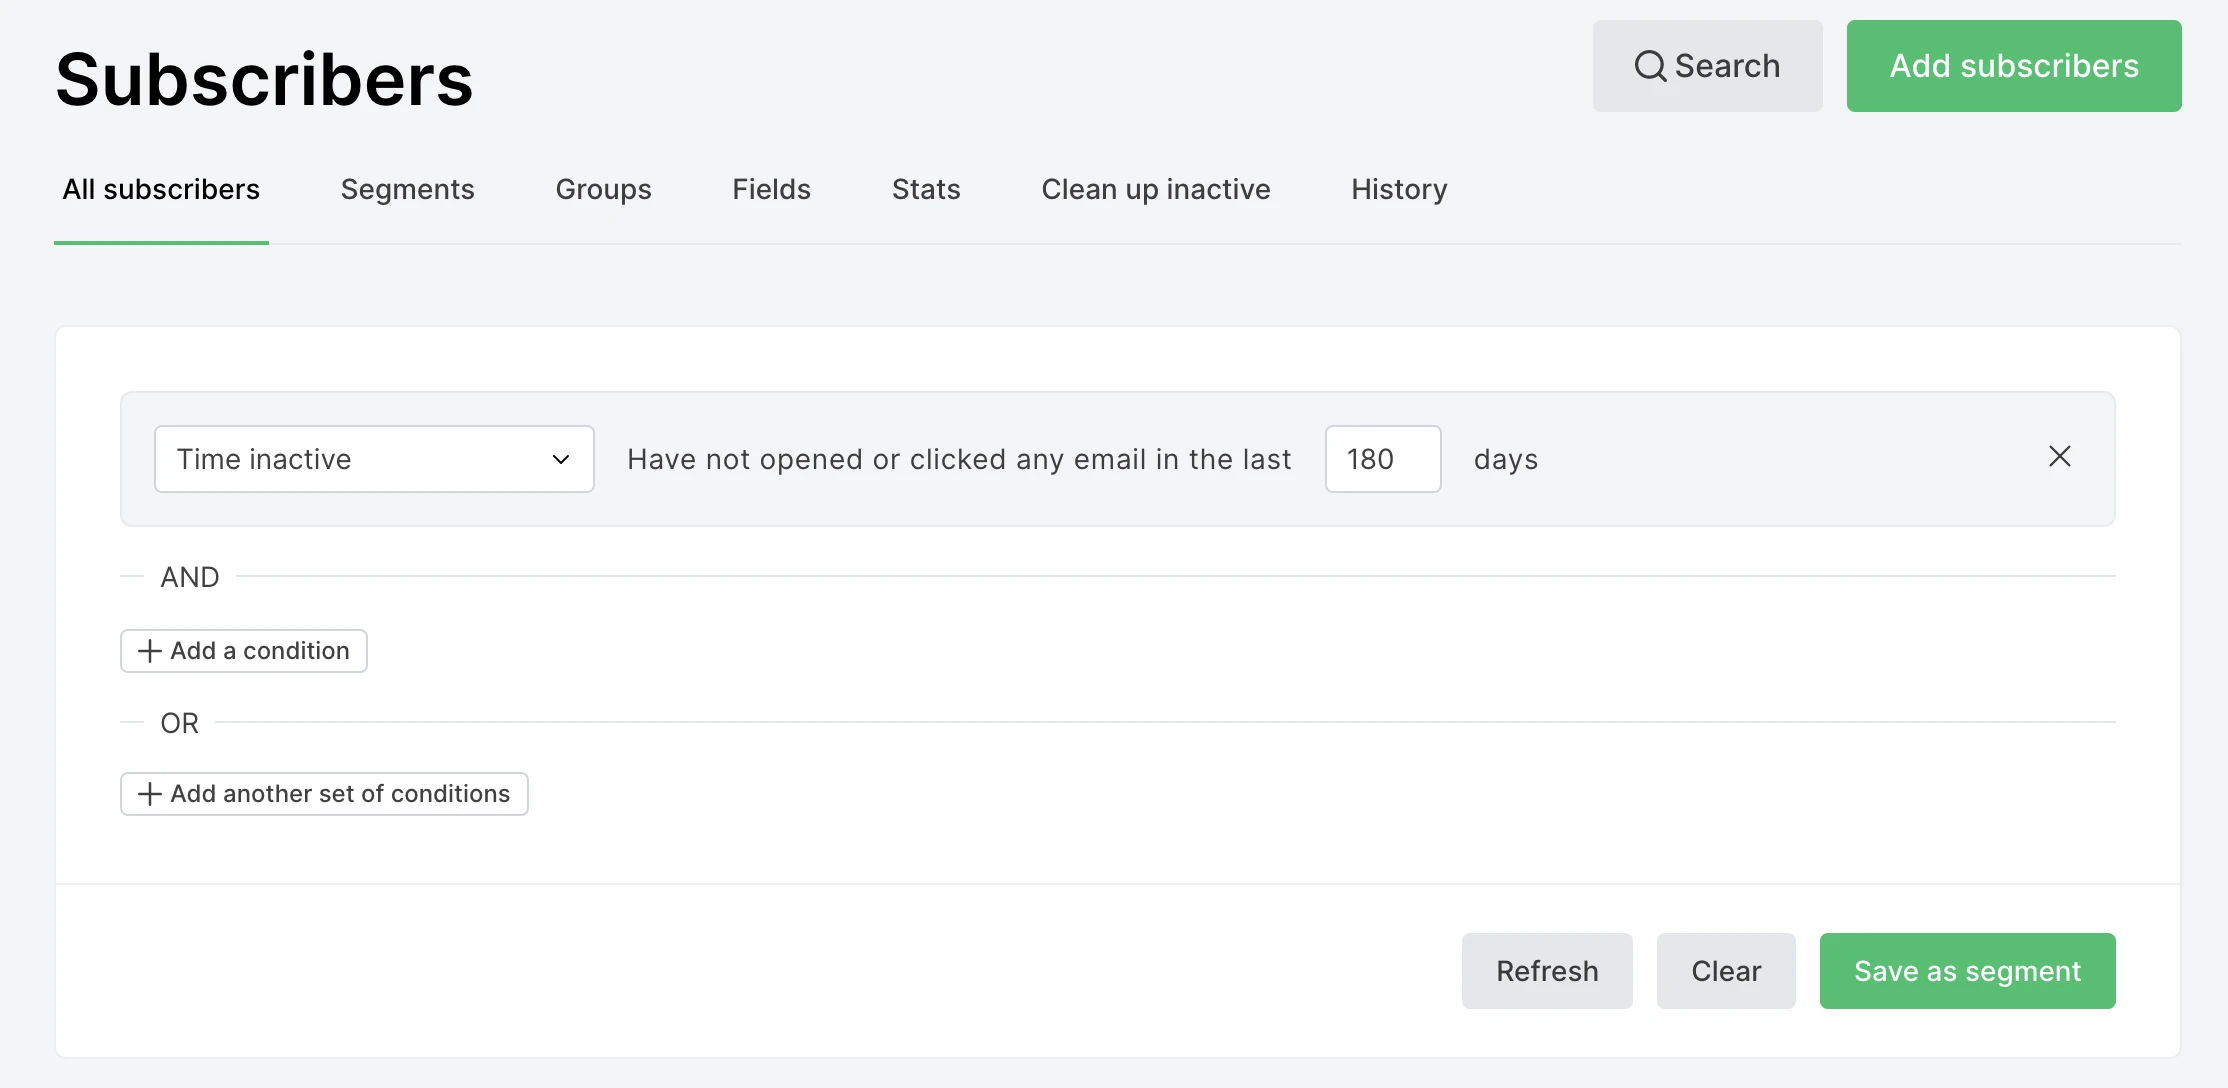Viewport: 2228px width, 1088px height.
Task: Click the 180 days input field
Action: click(x=1382, y=459)
